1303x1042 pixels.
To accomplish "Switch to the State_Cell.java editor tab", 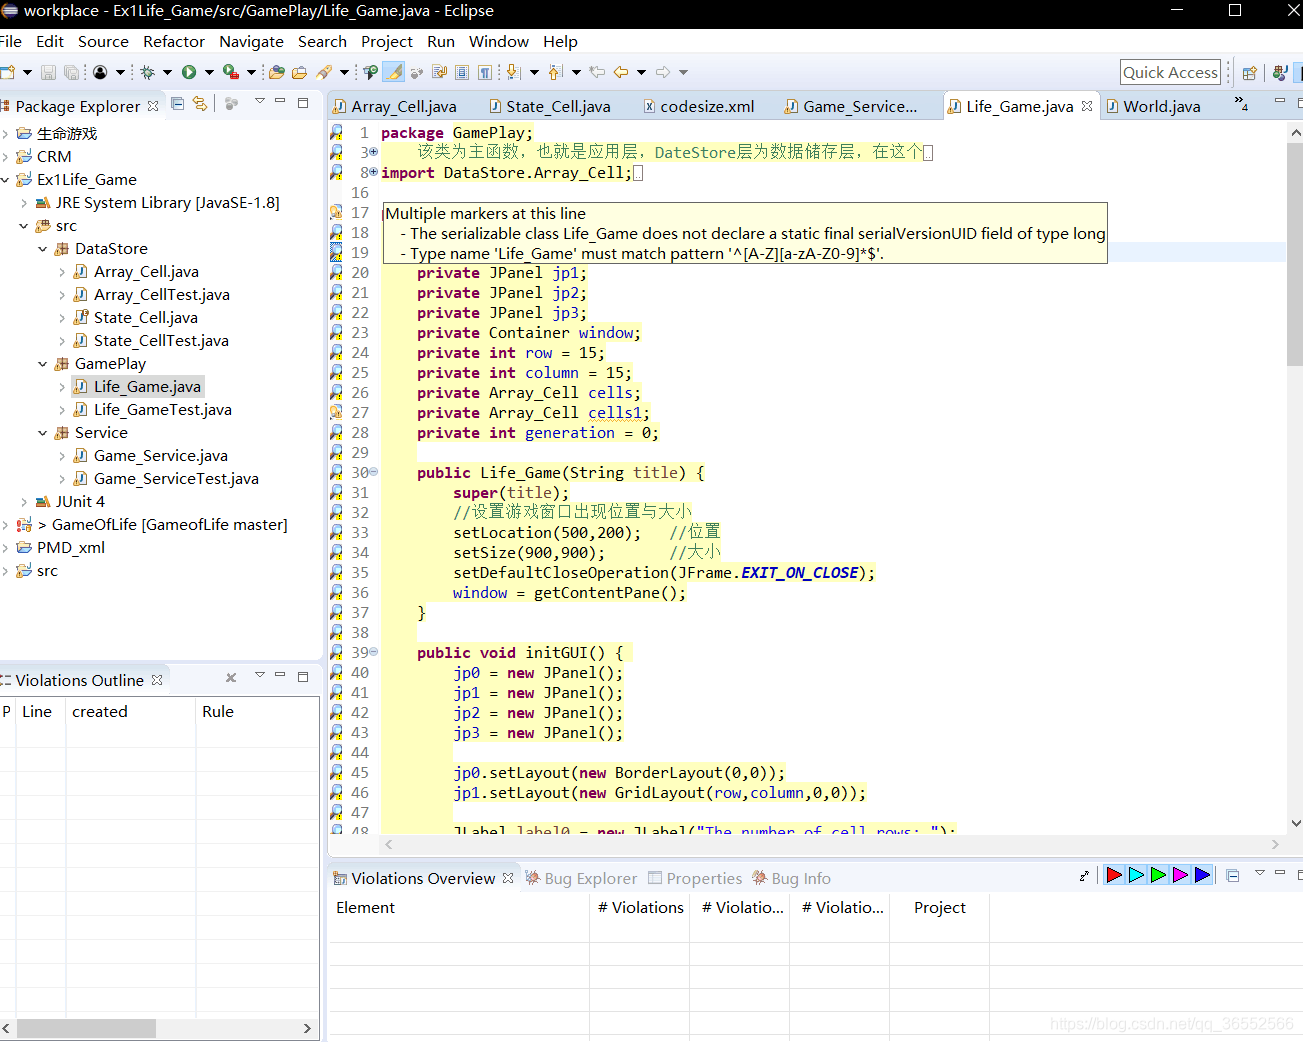I will (550, 106).
